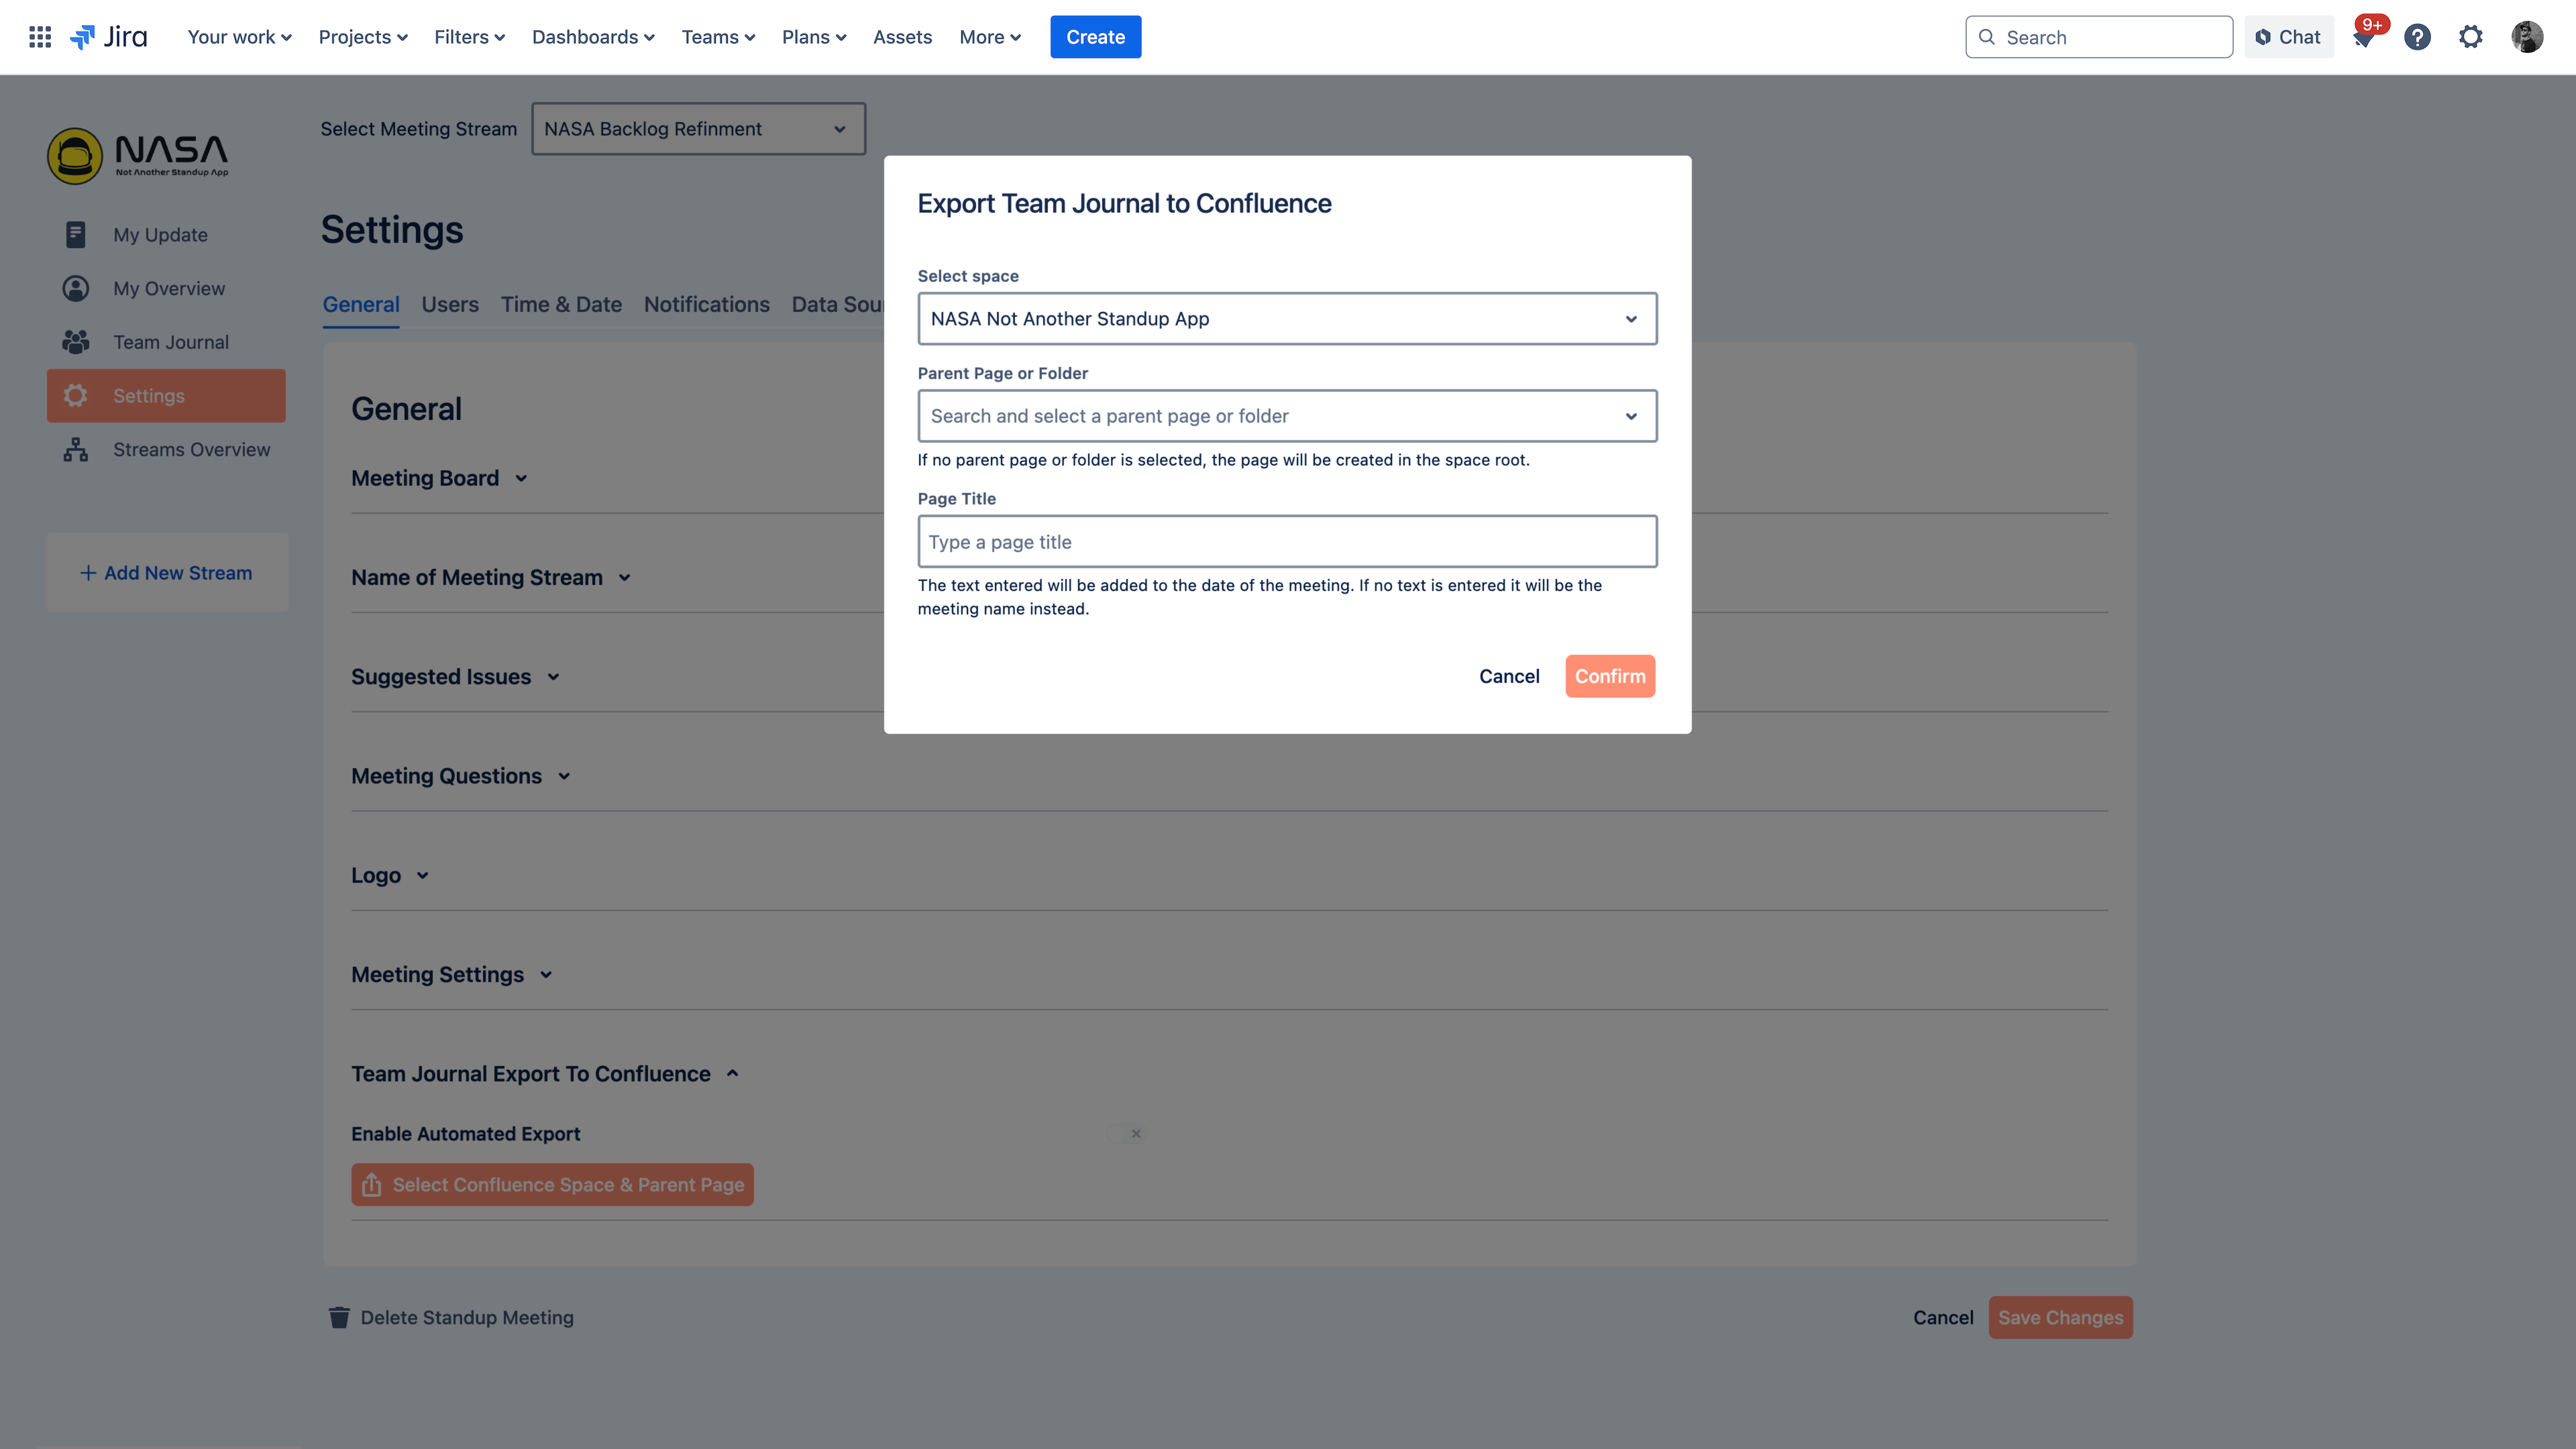Open the help question mark icon

pos(2417,37)
